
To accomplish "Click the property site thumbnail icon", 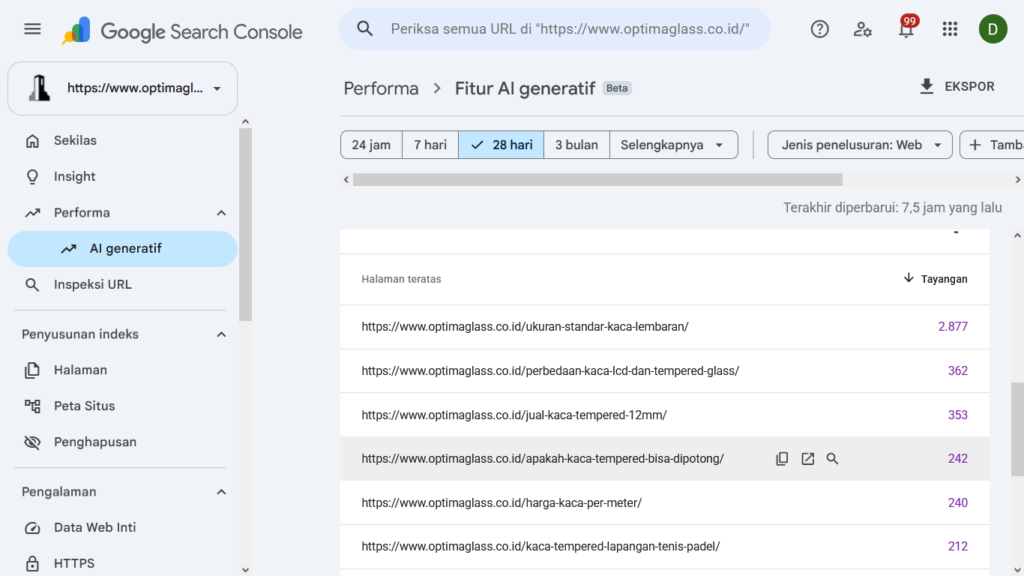I will (39, 88).
